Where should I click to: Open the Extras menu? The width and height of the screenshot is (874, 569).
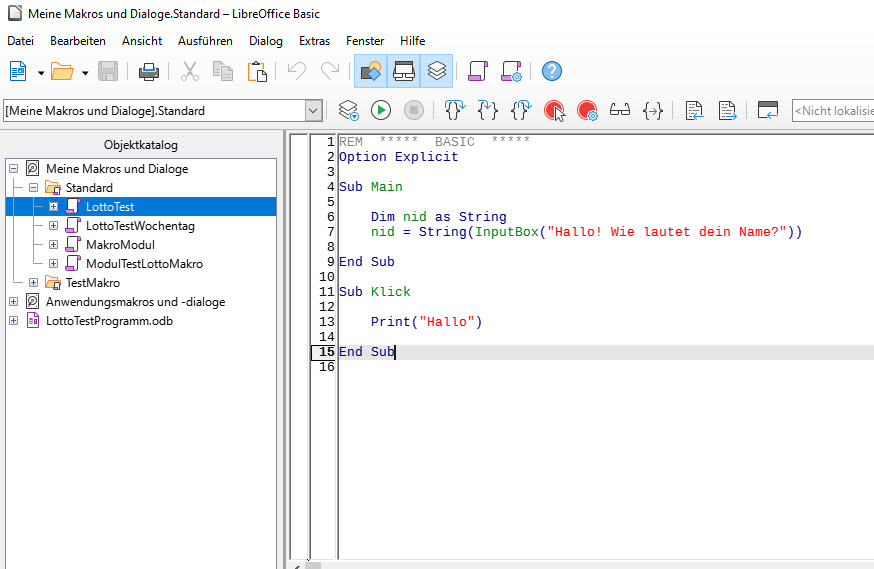(x=314, y=41)
